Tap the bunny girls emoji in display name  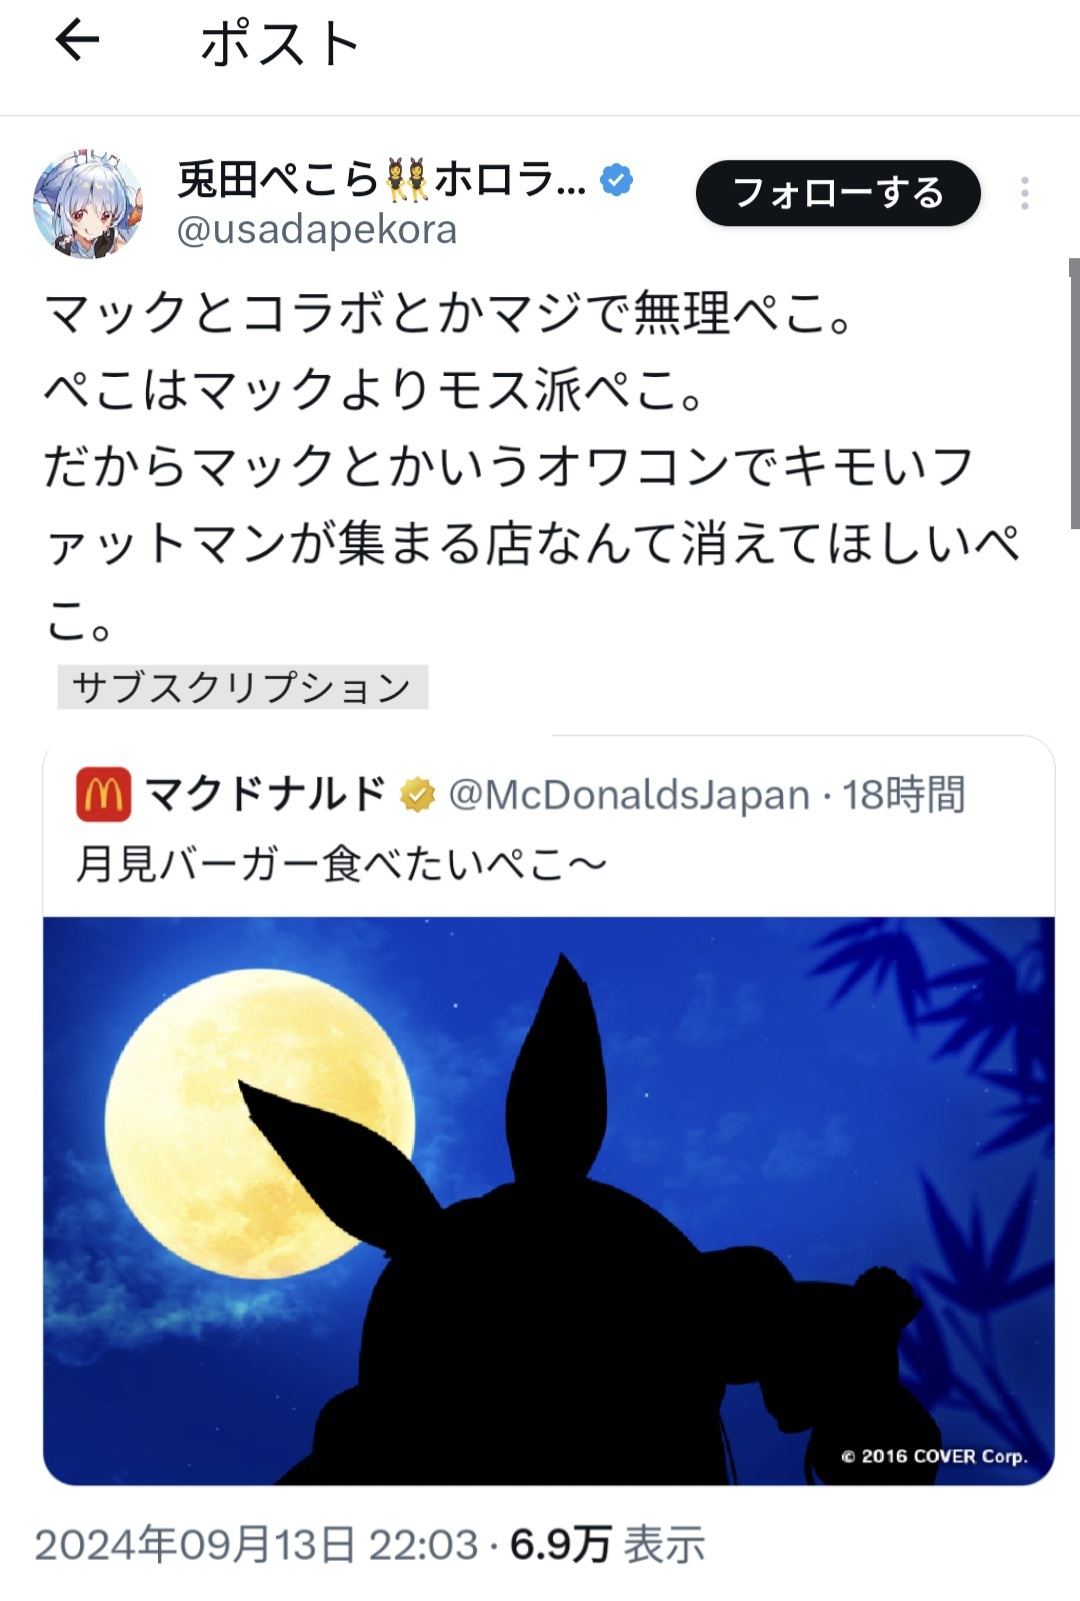(405, 181)
